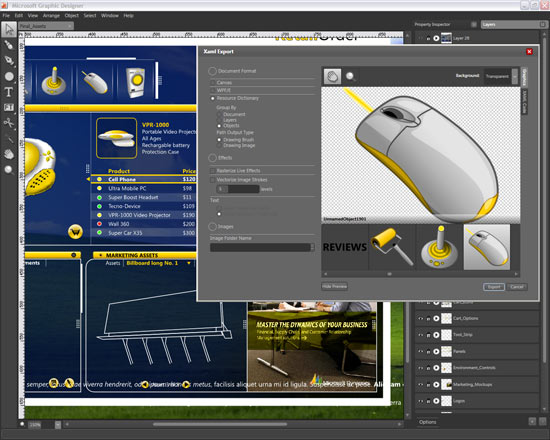Image resolution: width=550 pixels, height=440 pixels.
Task: Collapse the Document Format section
Action: [212, 71]
